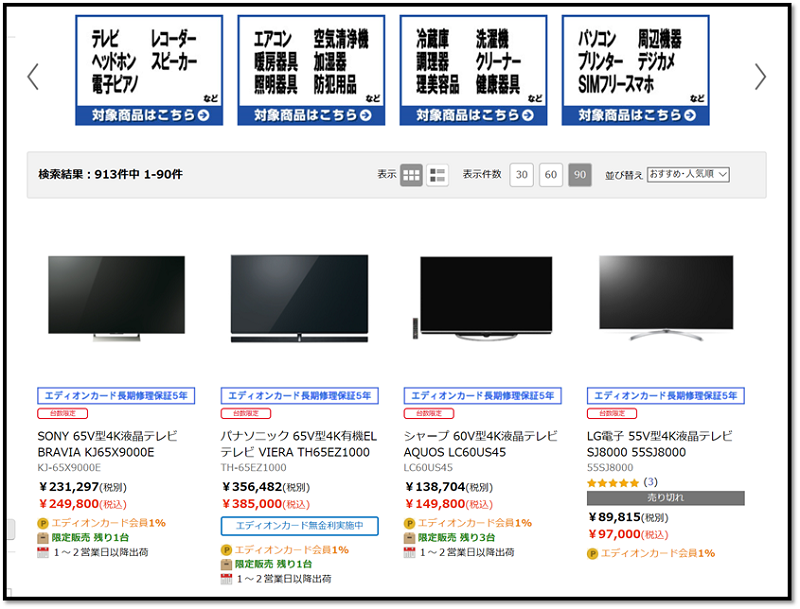The width and height of the screenshot is (800, 609).
Task: Click the calendar icon for Panasonic shipping date
Action: pos(226,579)
